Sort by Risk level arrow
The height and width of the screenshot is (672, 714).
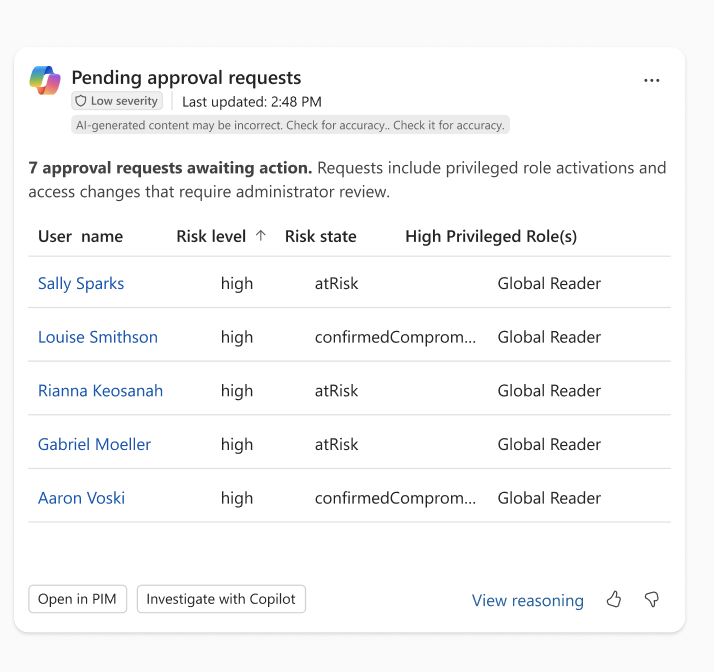tap(260, 235)
